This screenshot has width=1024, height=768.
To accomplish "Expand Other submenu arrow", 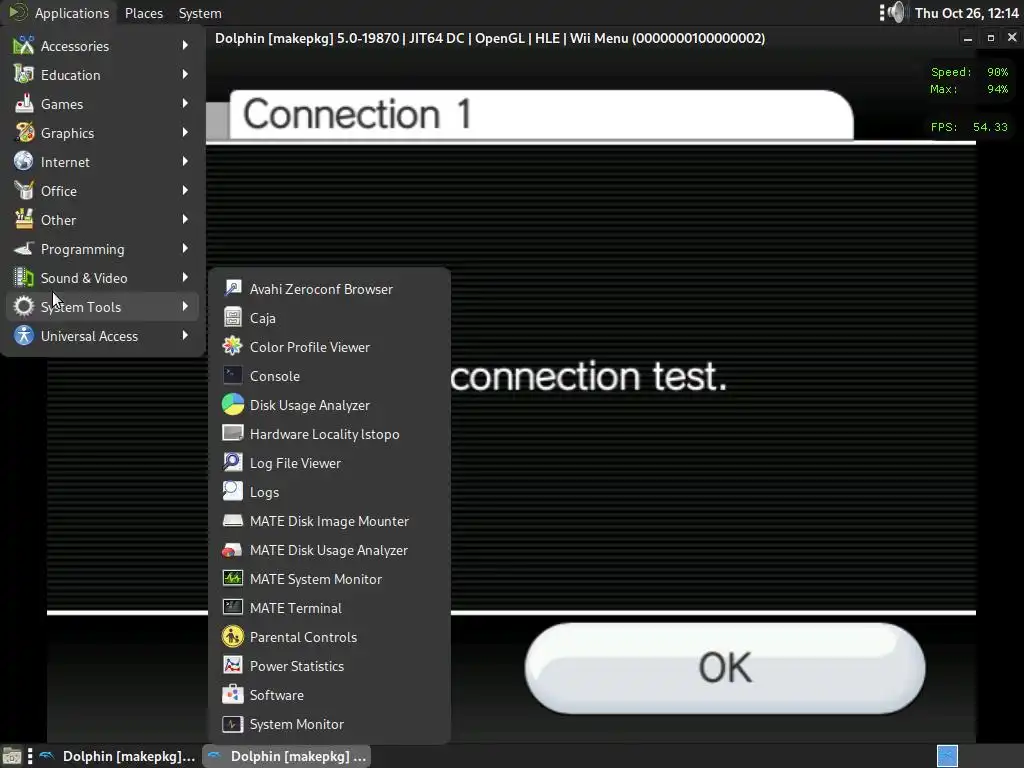I will pos(185,219).
